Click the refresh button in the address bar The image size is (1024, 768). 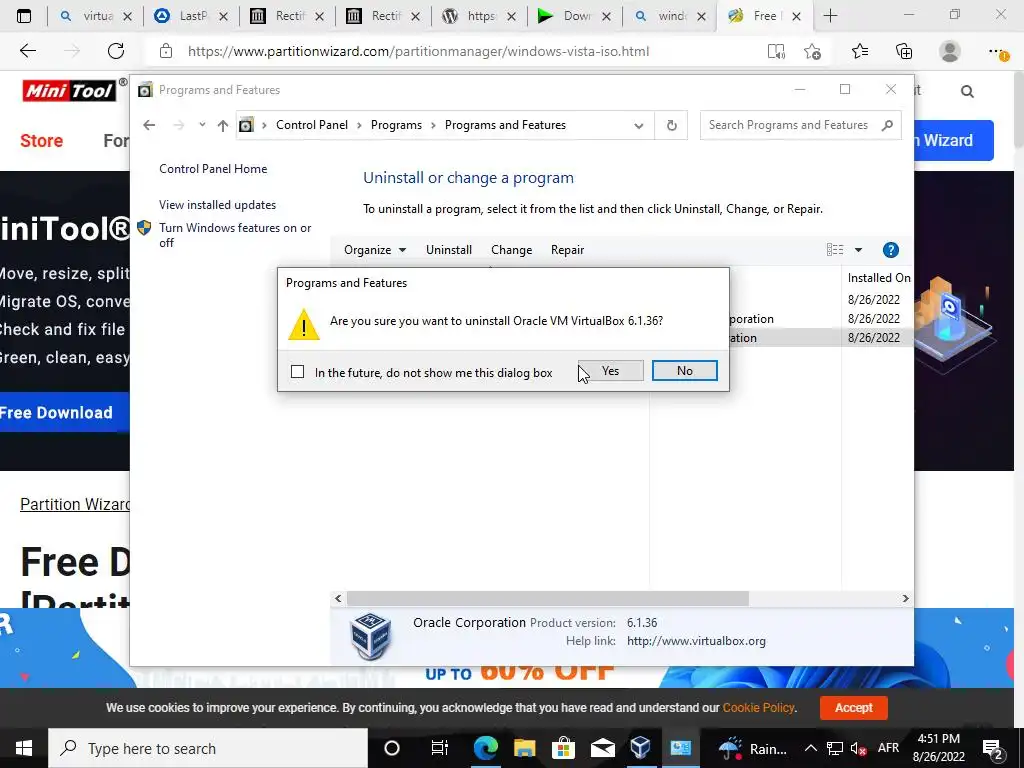click(671, 125)
